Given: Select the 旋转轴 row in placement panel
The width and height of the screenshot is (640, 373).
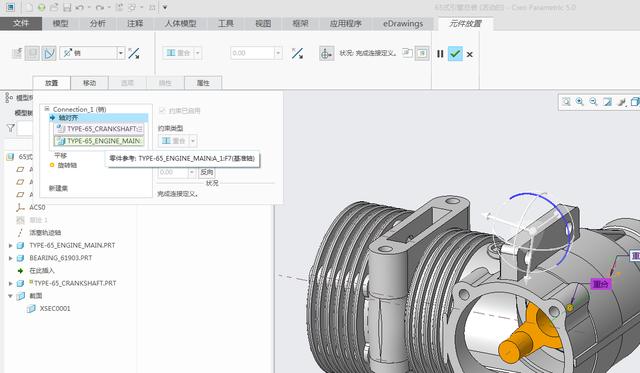Looking at the screenshot, I should pos(67,165).
